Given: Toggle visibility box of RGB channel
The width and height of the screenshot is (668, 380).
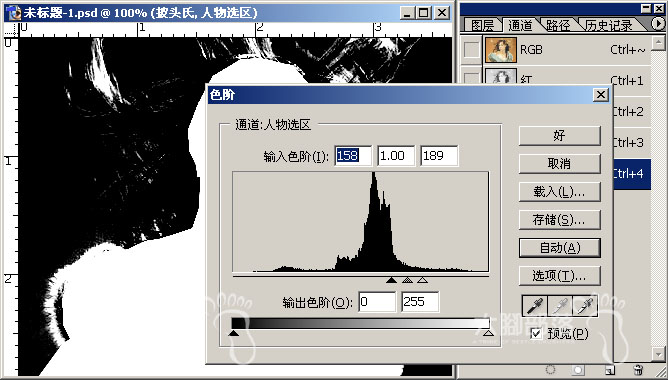Looking at the screenshot, I should tap(472, 49).
